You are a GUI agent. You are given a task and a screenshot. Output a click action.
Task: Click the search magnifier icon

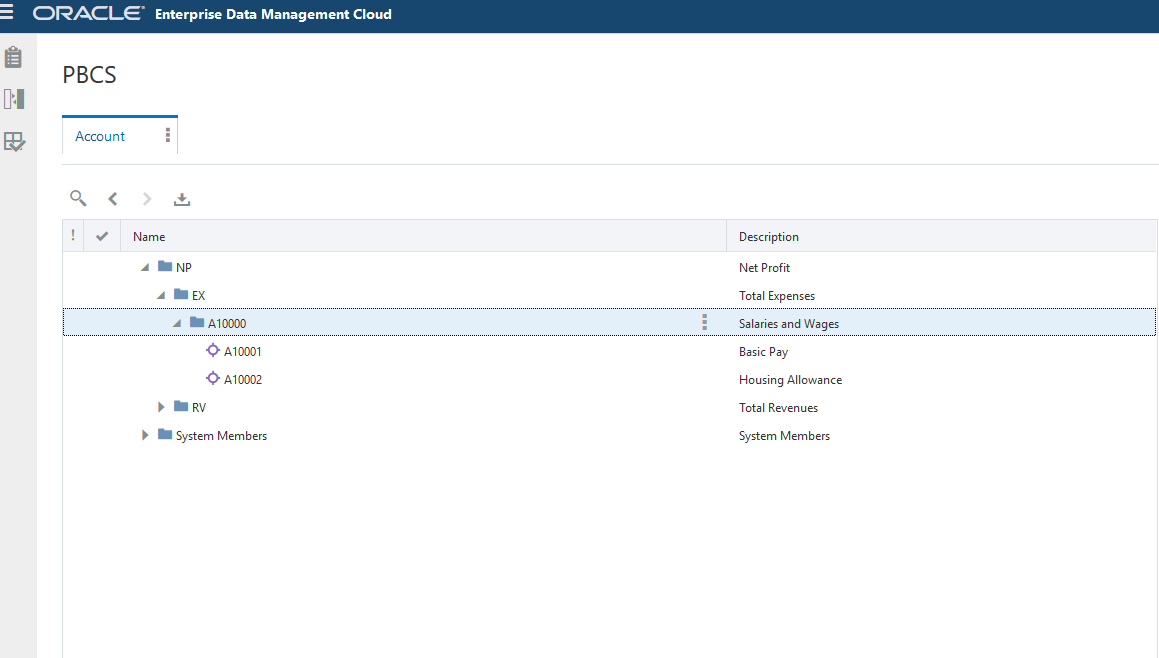[x=78, y=198]
